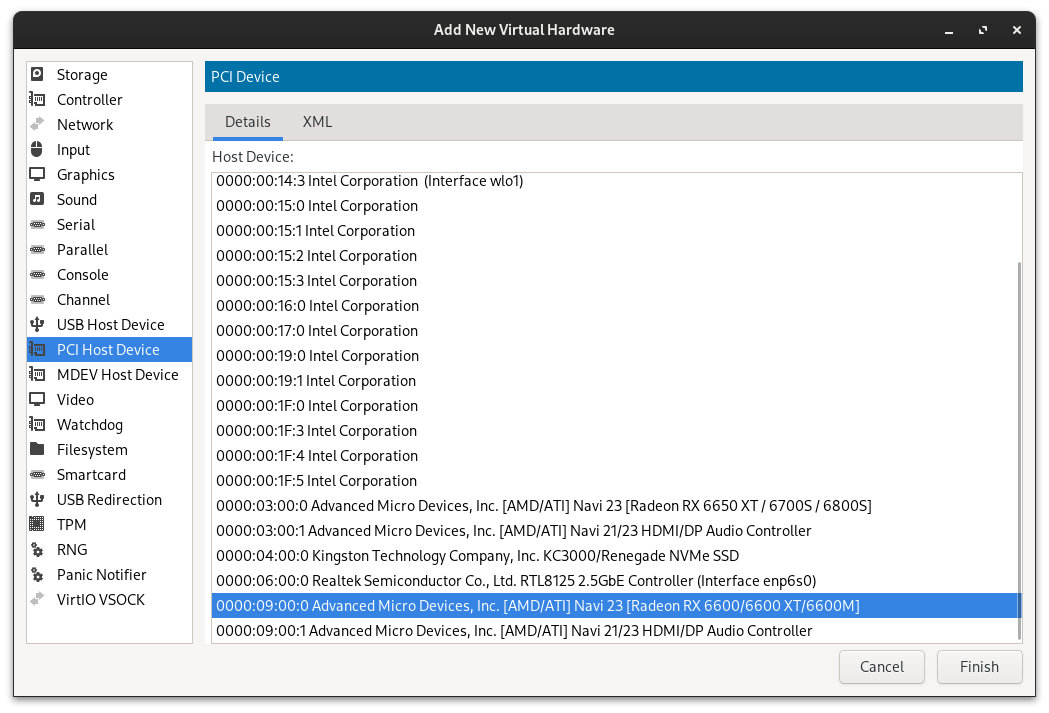Choose the Controller card icon
Image resolution: width=1049 pixels, height=713 pixels.
click(37, 100)
